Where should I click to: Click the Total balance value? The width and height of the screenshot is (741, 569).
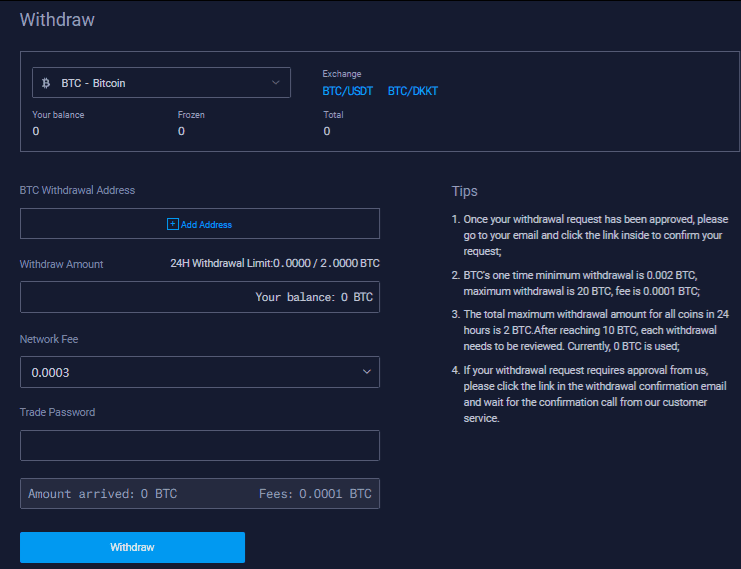(326, 131)
